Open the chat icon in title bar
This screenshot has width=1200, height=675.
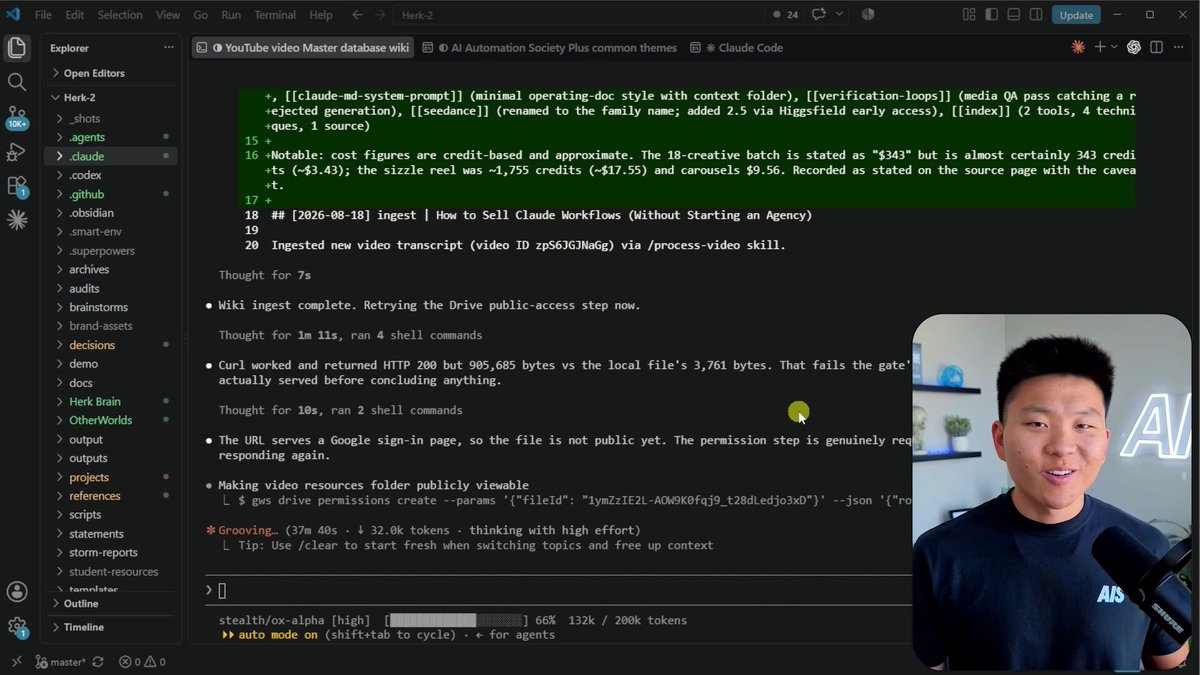tap(819, 15)
